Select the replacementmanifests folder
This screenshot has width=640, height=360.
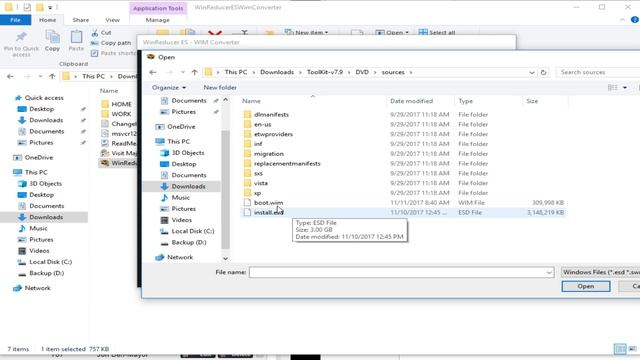[x=287, y=163]
